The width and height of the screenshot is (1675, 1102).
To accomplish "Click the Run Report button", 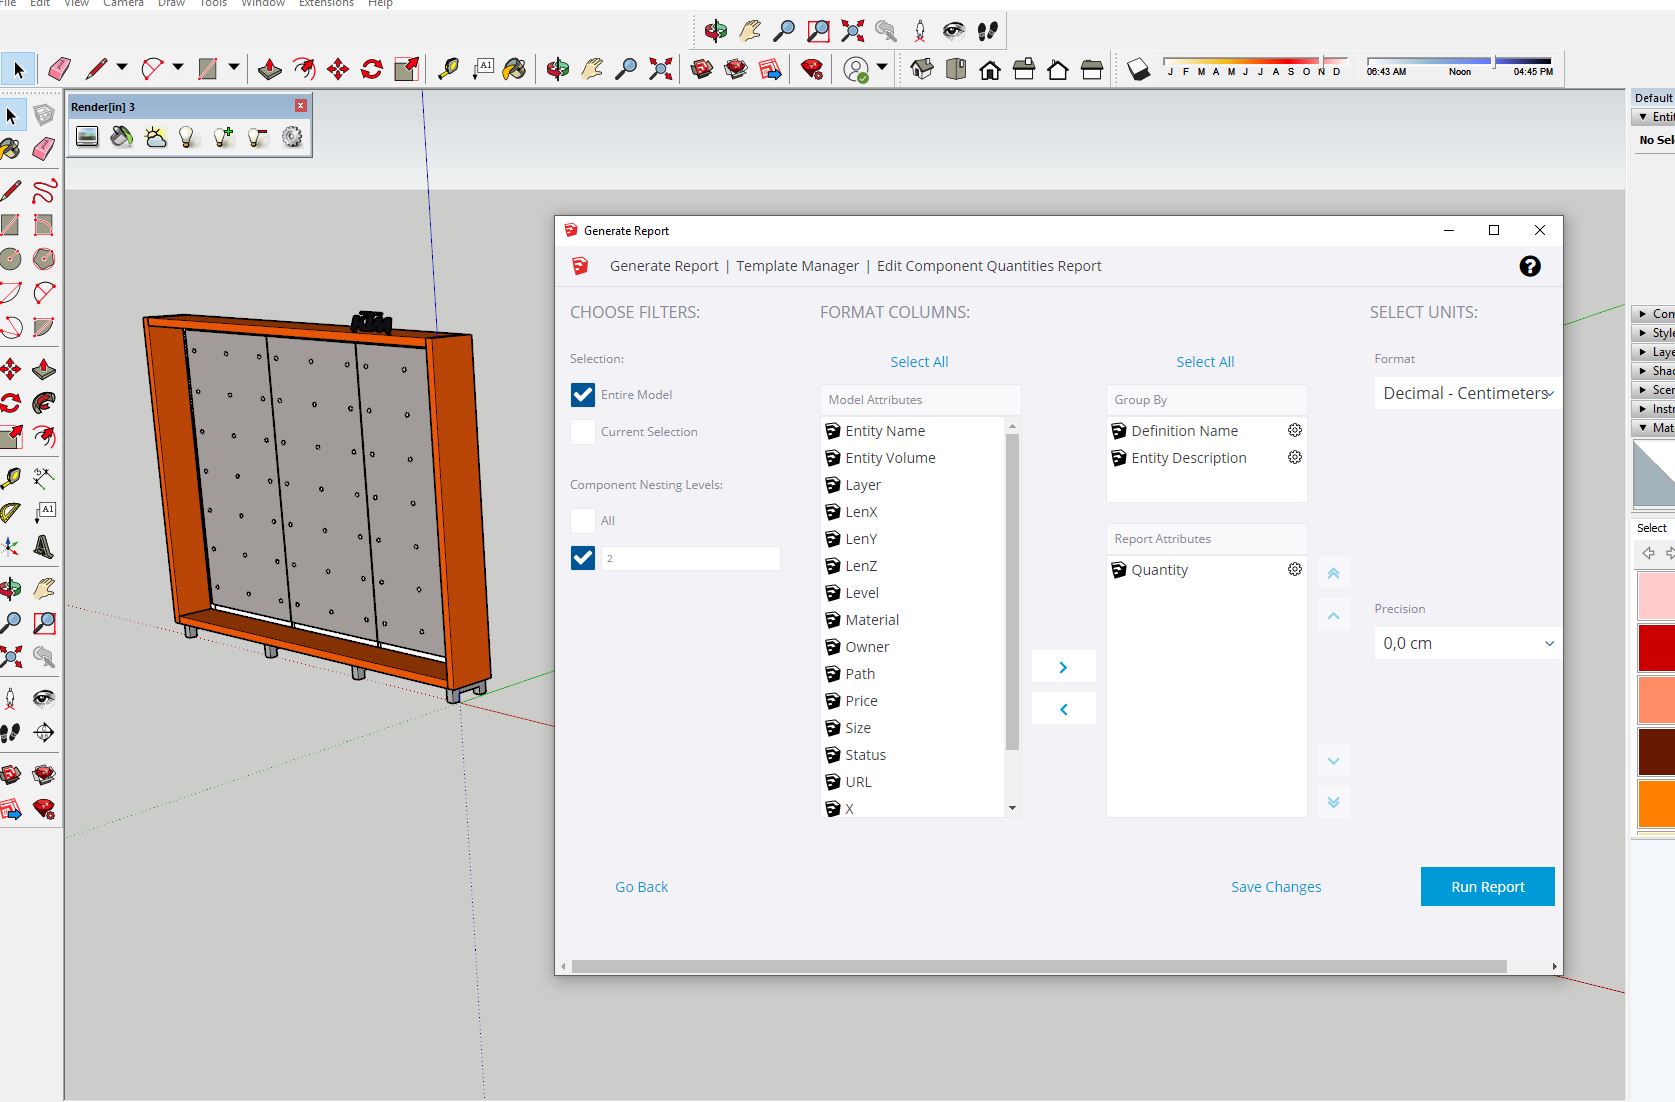I will point(1488,887).
